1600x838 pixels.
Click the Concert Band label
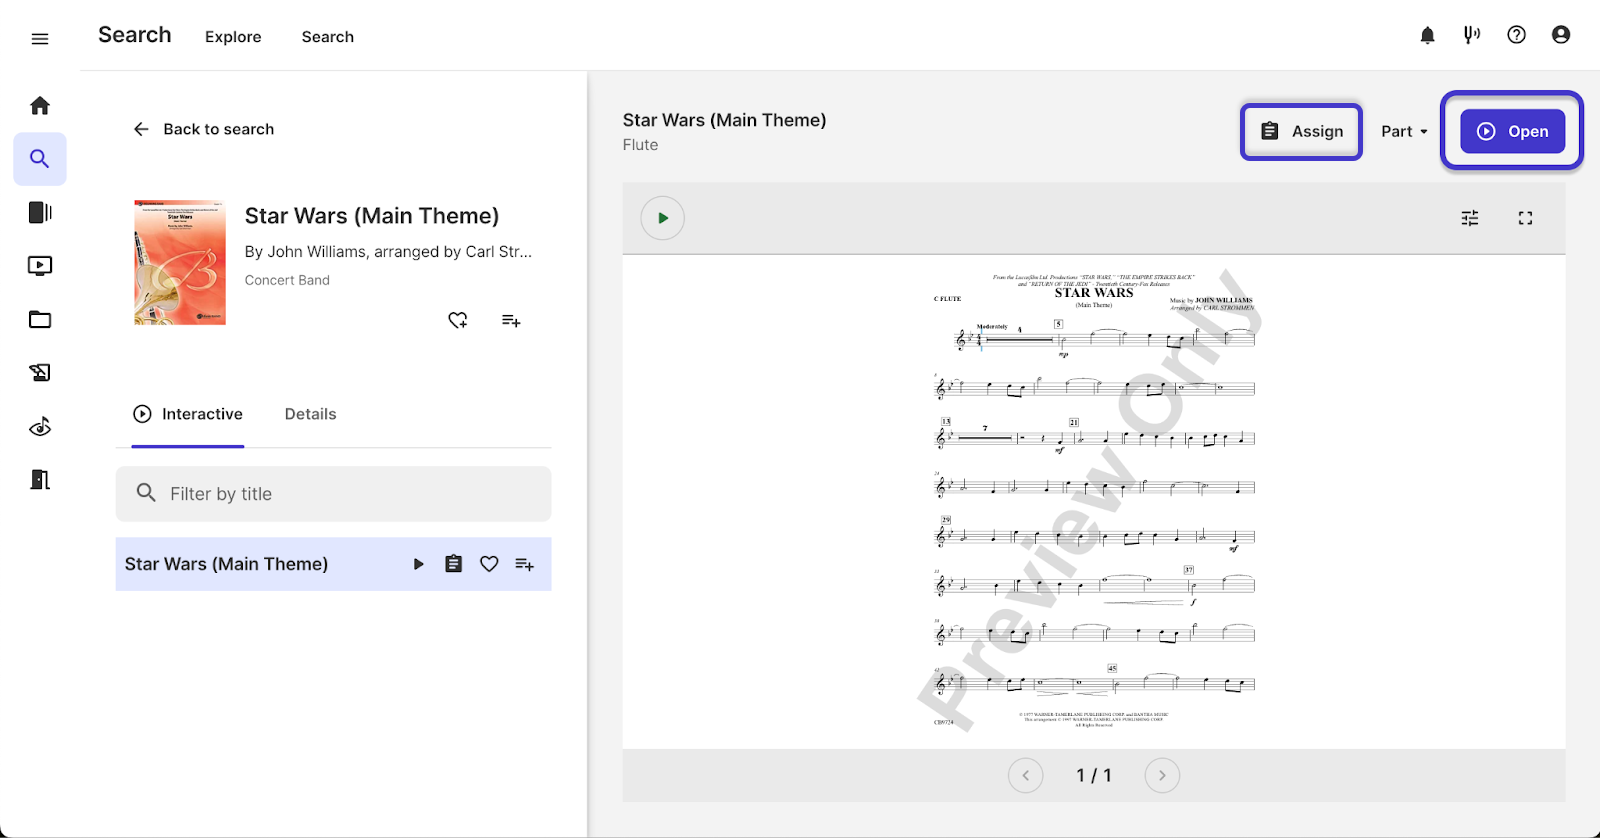pyautogui.click(x=287, y=280)
